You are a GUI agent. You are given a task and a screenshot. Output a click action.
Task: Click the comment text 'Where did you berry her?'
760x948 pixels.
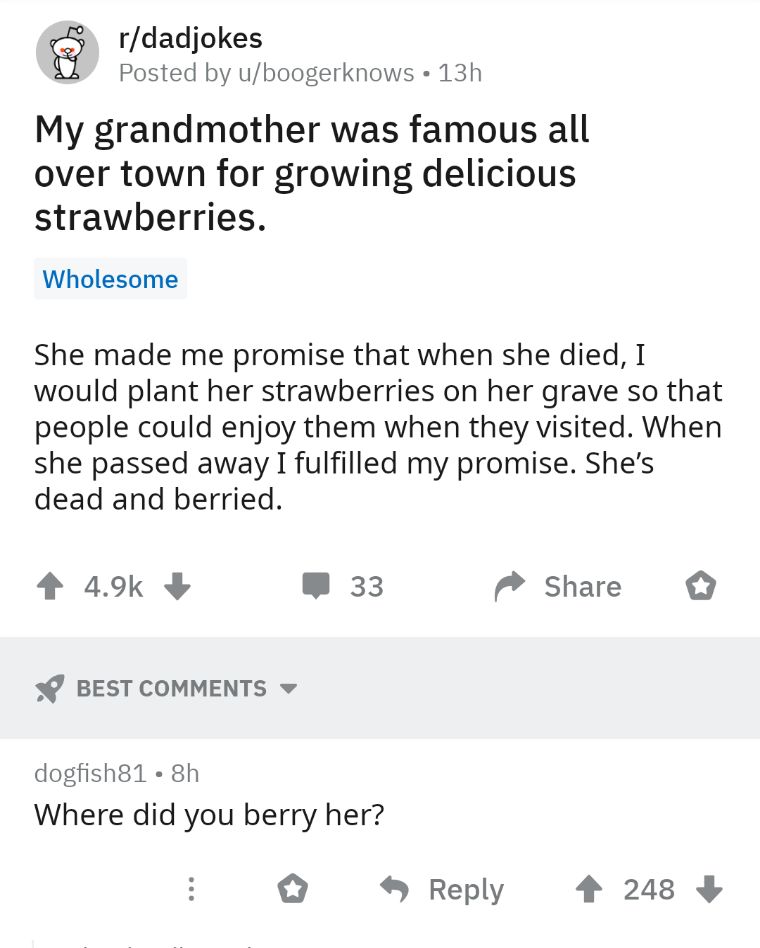tap(209, 815)
